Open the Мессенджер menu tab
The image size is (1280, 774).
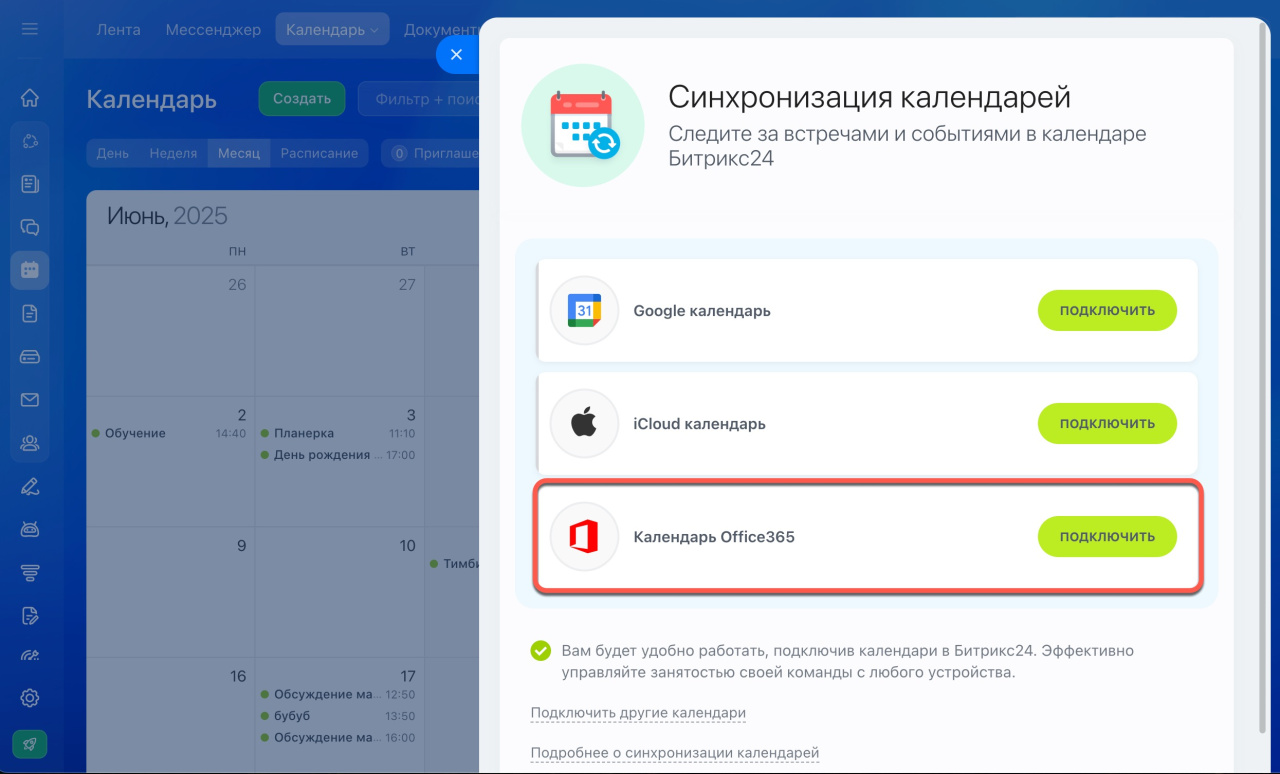[212, 30]
